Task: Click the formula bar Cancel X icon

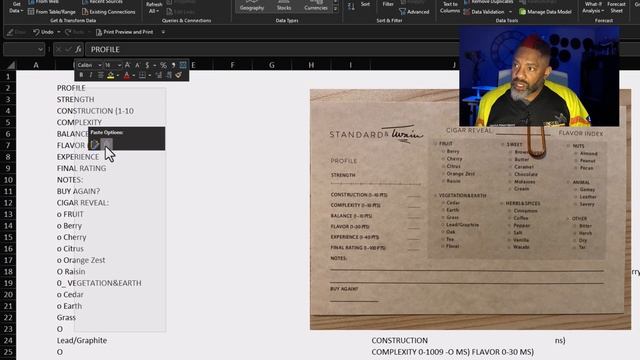Action: coord(58,49)
